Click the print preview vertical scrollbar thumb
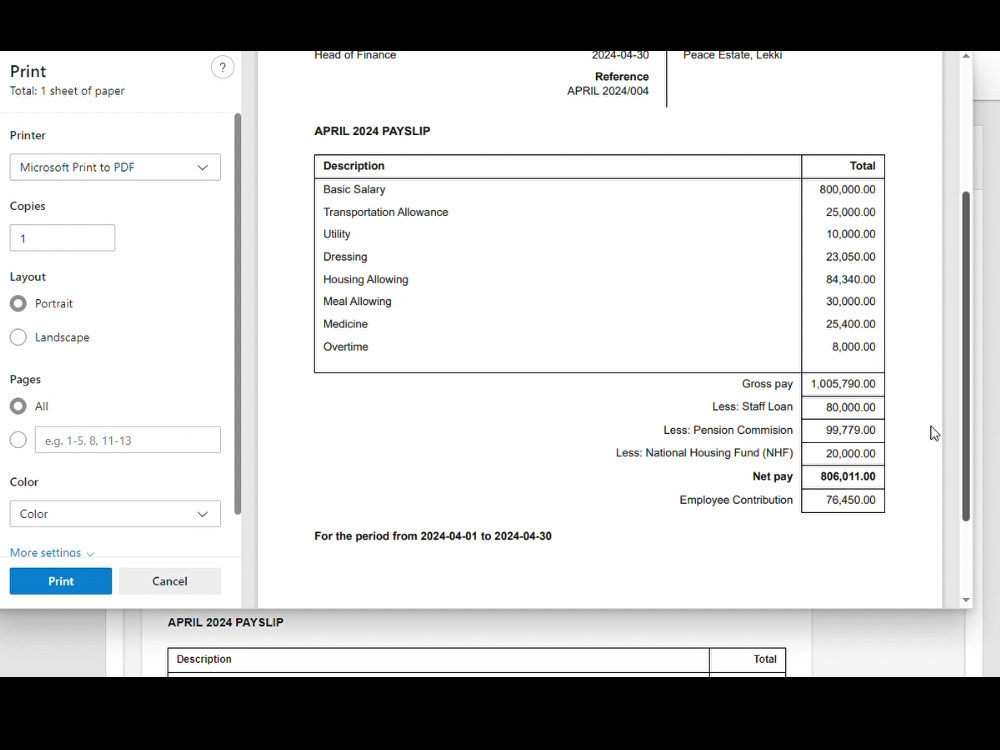Image resolution: width=1000 pixels, height=750 pixels. [x=966, y=357]
